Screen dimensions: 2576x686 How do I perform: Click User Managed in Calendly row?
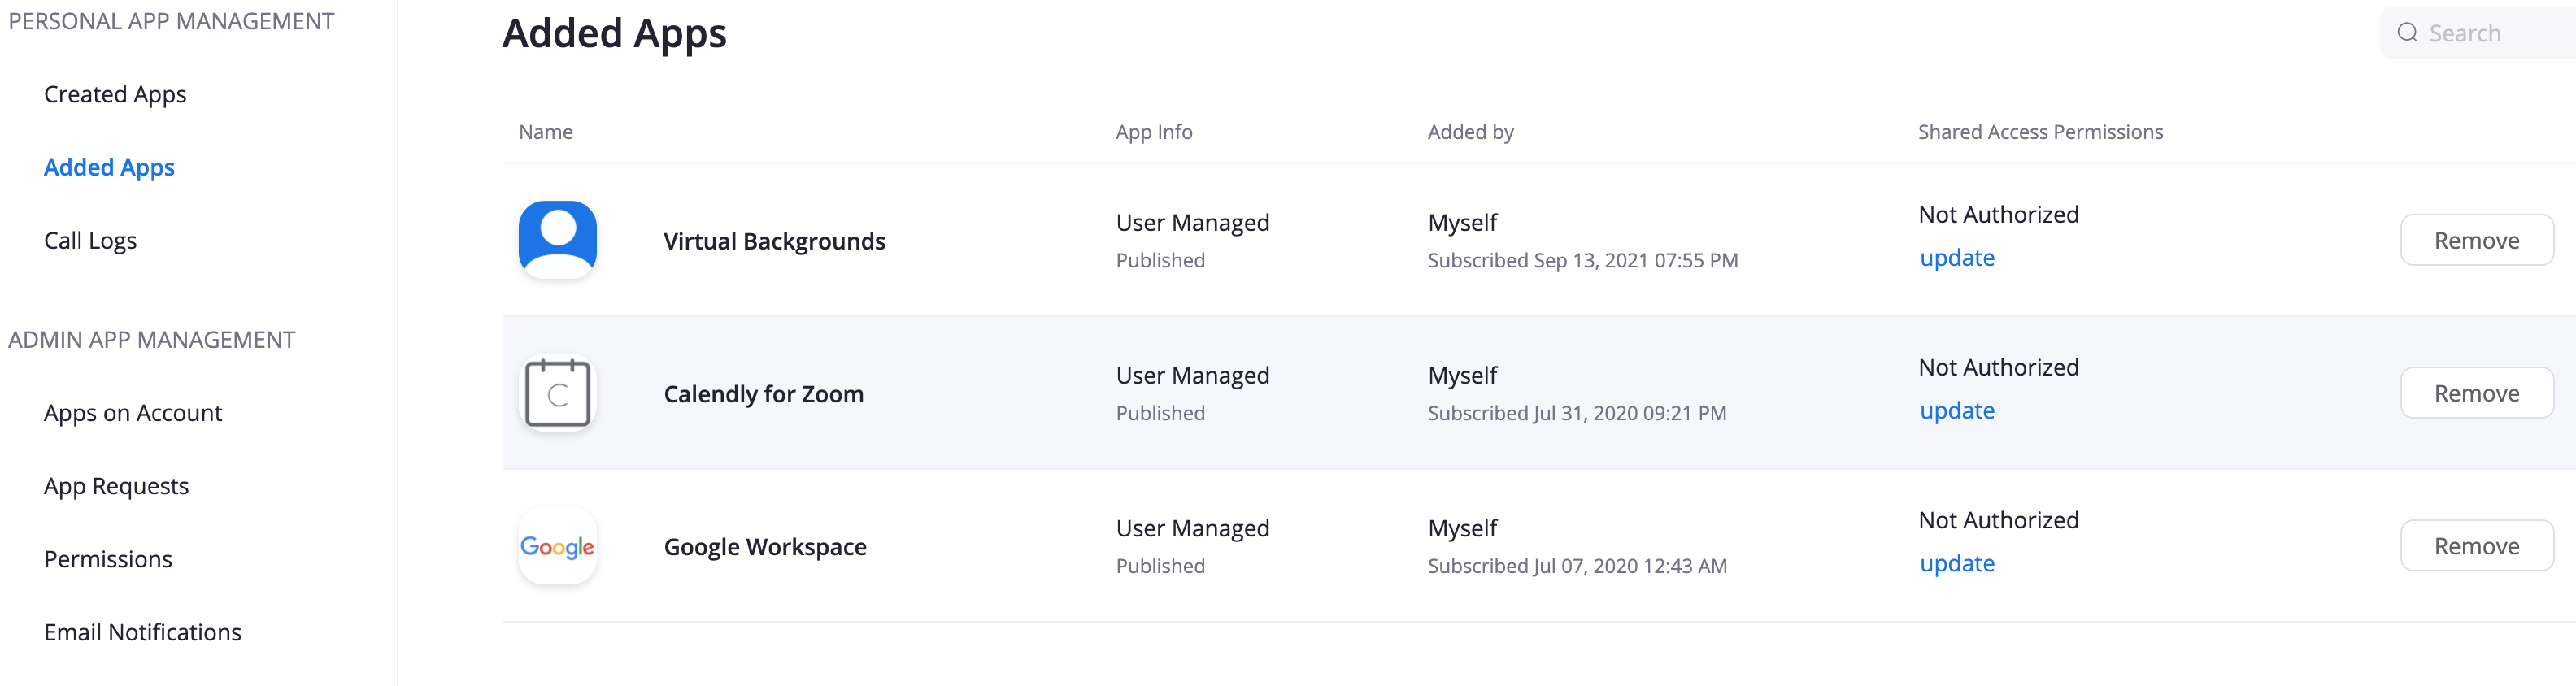click(x=1192, y=376)
